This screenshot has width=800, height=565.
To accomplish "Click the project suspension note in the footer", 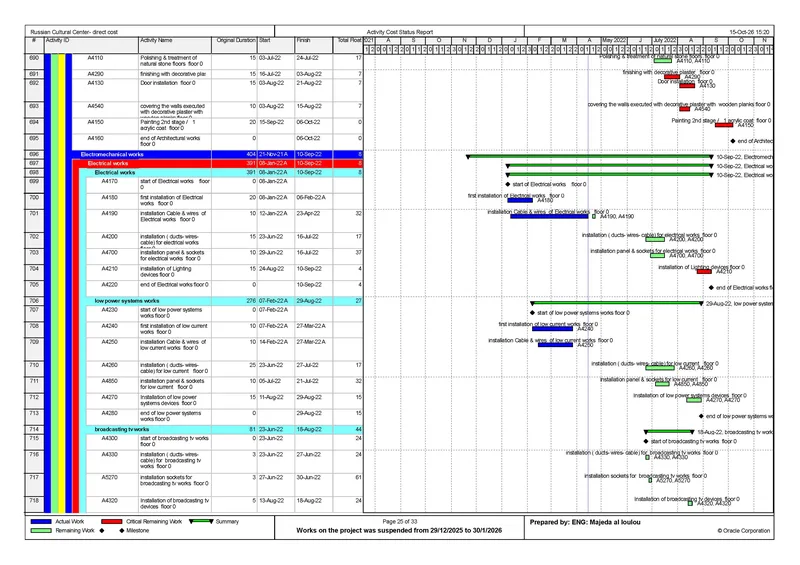I will click(x=399, y=531).
